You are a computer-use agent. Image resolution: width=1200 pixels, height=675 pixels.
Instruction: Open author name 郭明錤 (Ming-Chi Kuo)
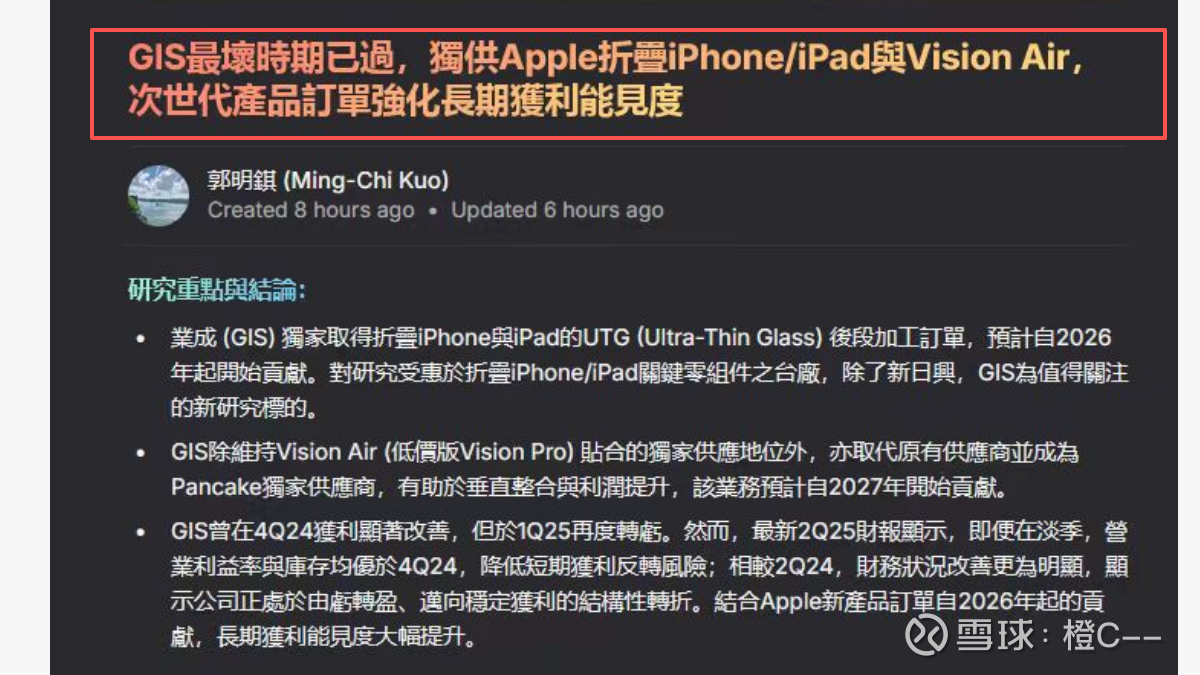[x=328, y=181]
